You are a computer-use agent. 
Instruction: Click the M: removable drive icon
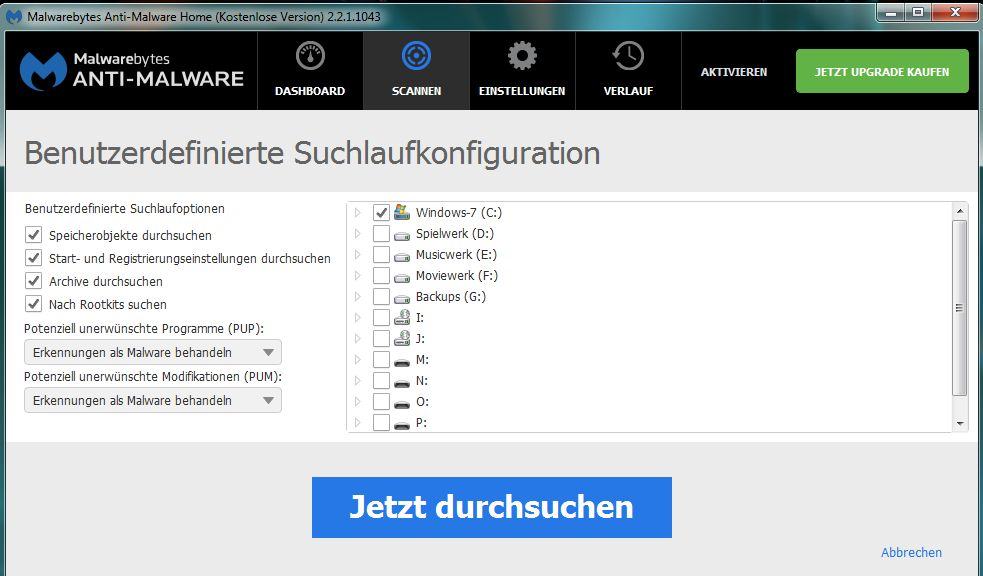pyautogui.click(x=402, y=362)
